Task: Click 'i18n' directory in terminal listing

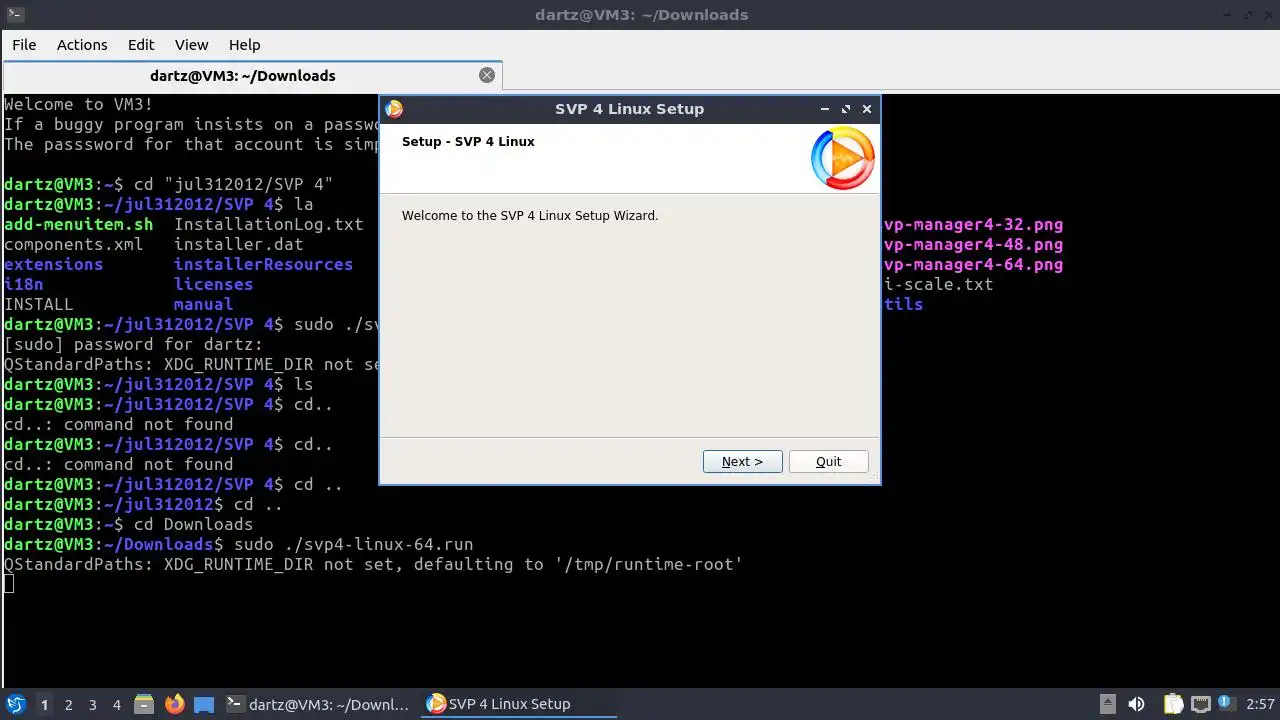Action: pyautogui.click(x=24, y=284)
